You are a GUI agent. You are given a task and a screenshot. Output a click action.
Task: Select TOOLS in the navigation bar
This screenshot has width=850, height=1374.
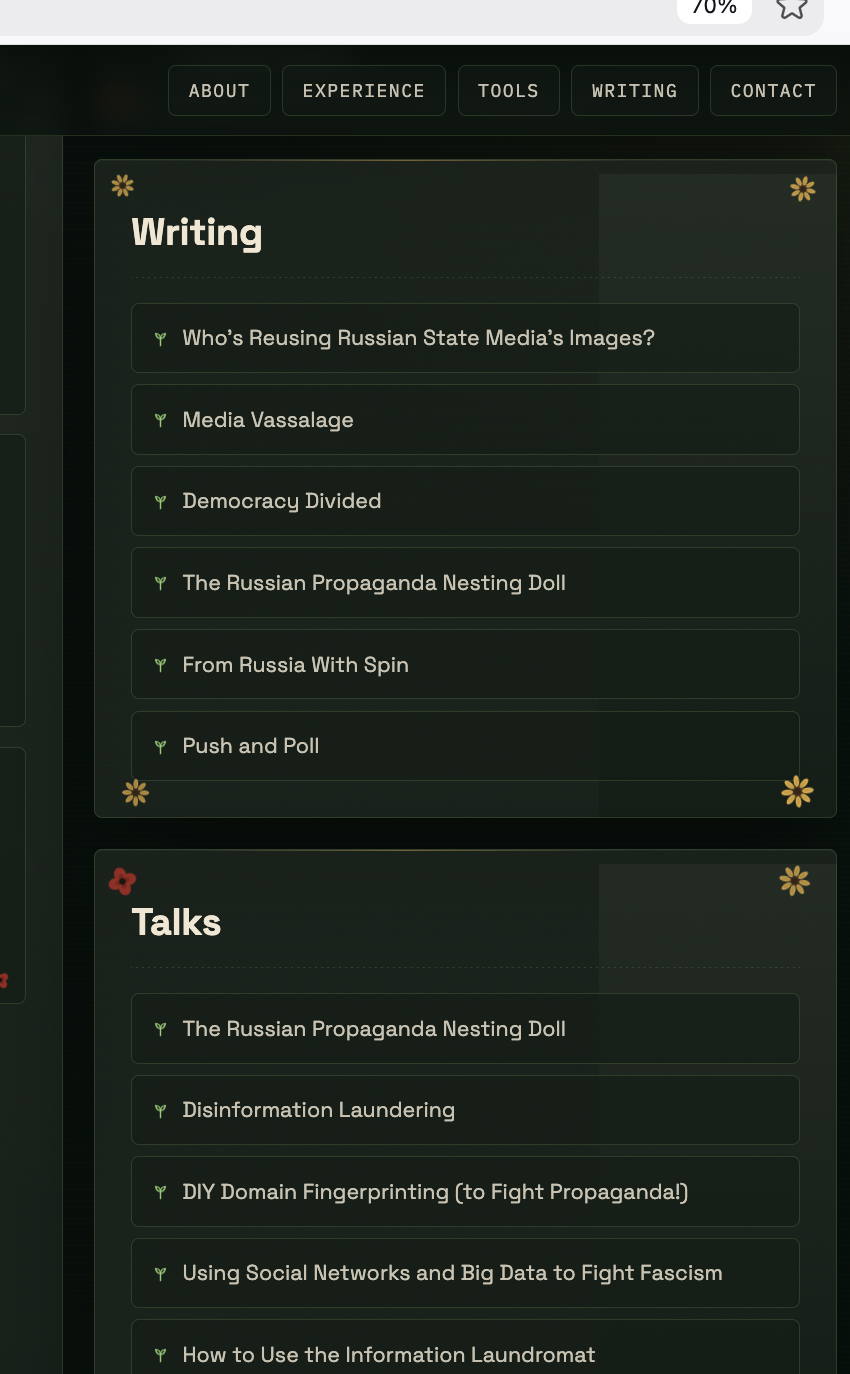(508, 91)
